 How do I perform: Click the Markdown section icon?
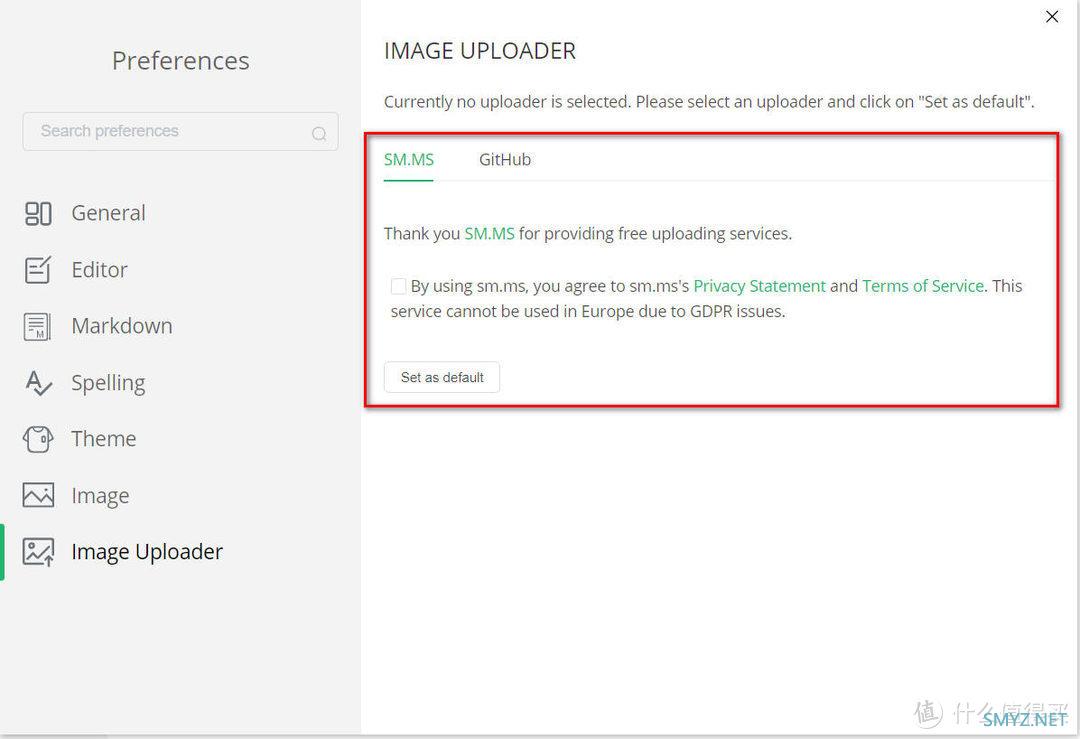pos(38,326)
